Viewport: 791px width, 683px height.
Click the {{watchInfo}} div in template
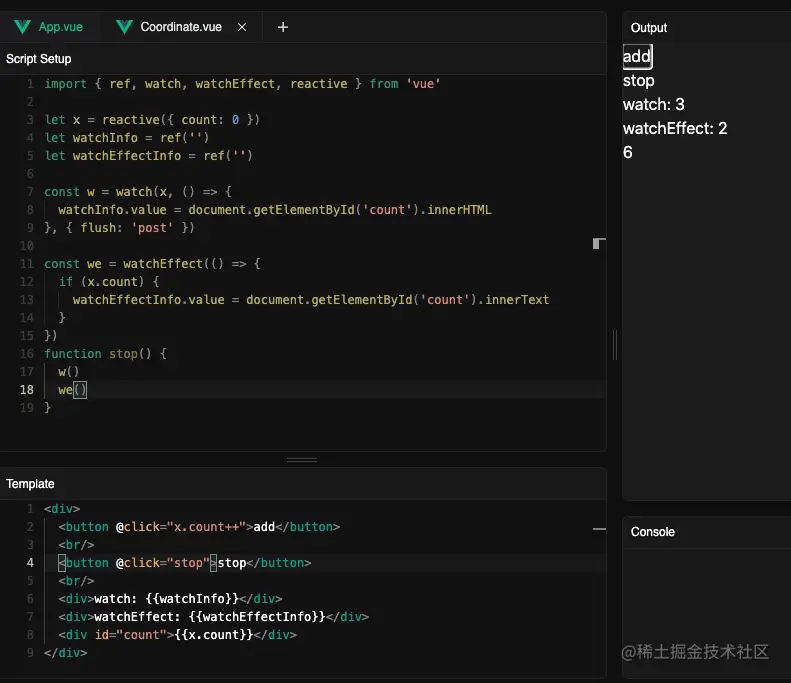170,599
